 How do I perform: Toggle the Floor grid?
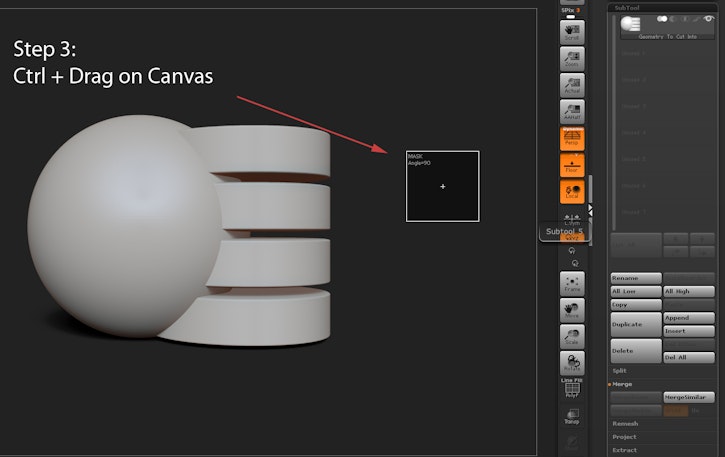572,165
